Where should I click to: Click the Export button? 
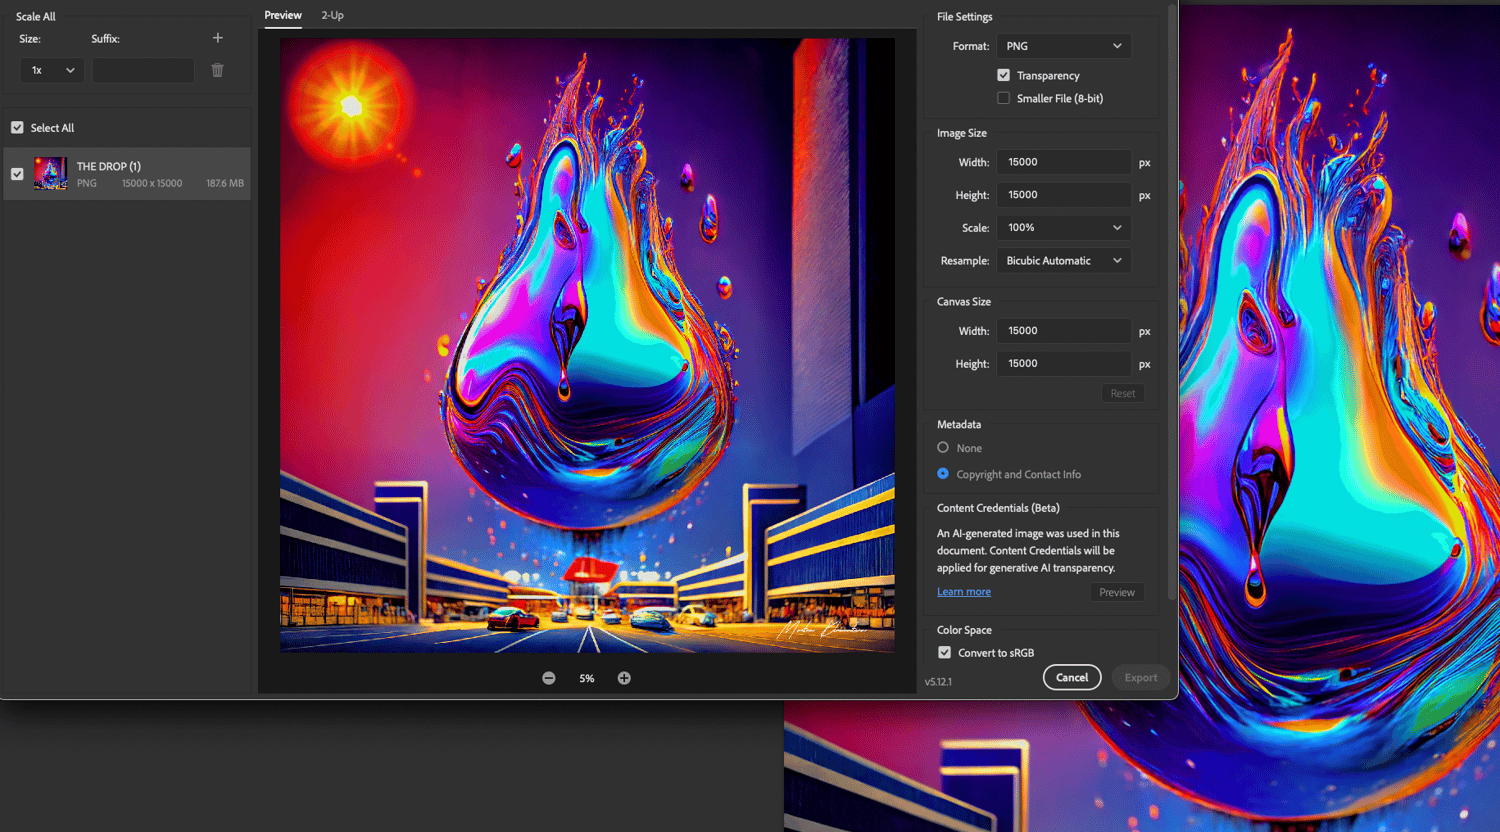pyautogui.click(x=1141, y=677)
